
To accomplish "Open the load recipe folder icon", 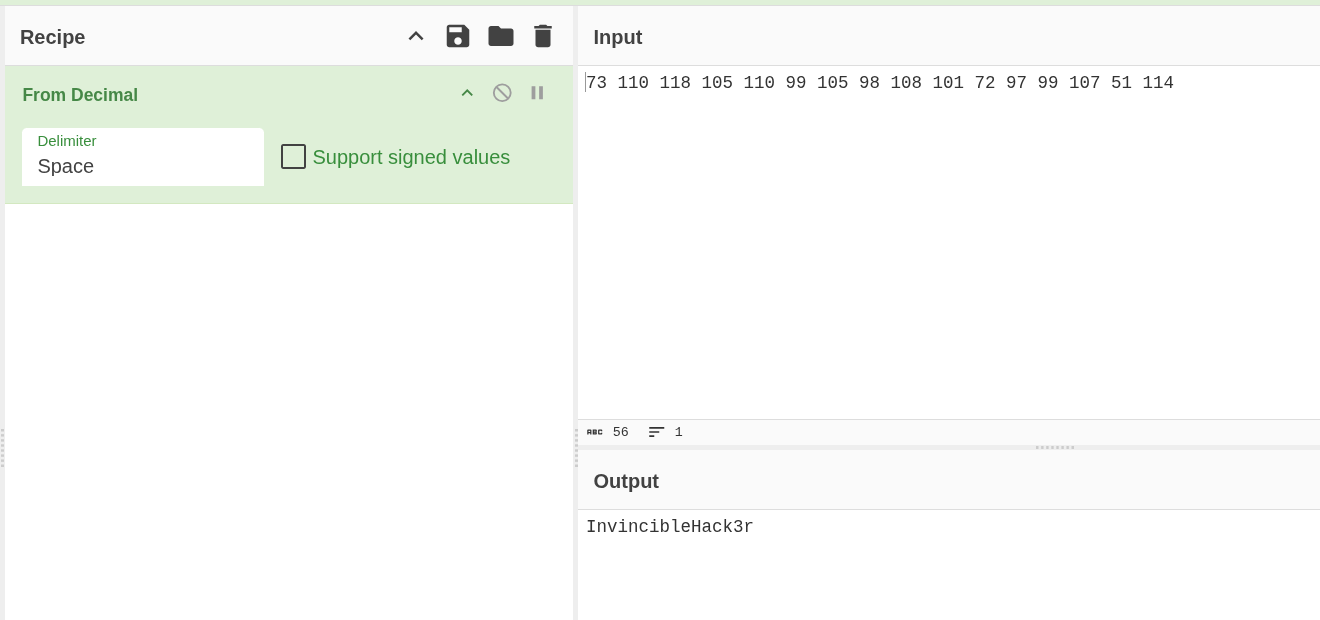I will (x=501, y=37).
